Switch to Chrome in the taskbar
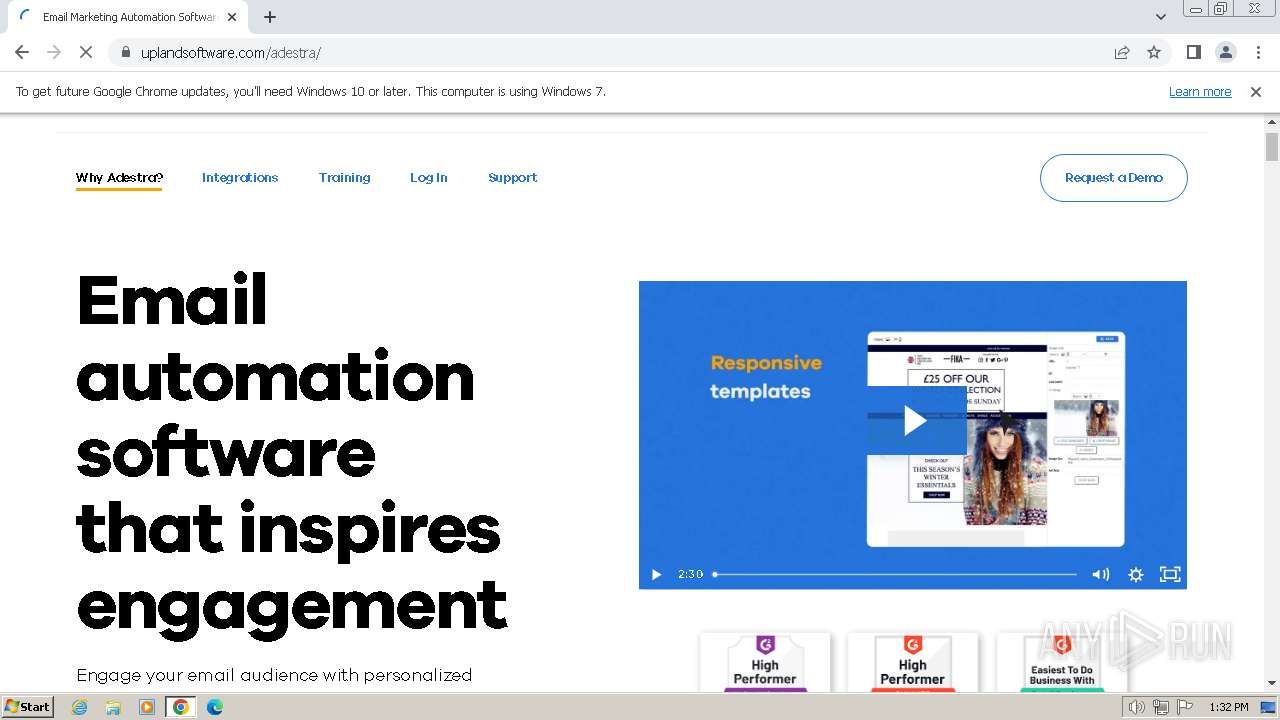 tap(181, 707)
